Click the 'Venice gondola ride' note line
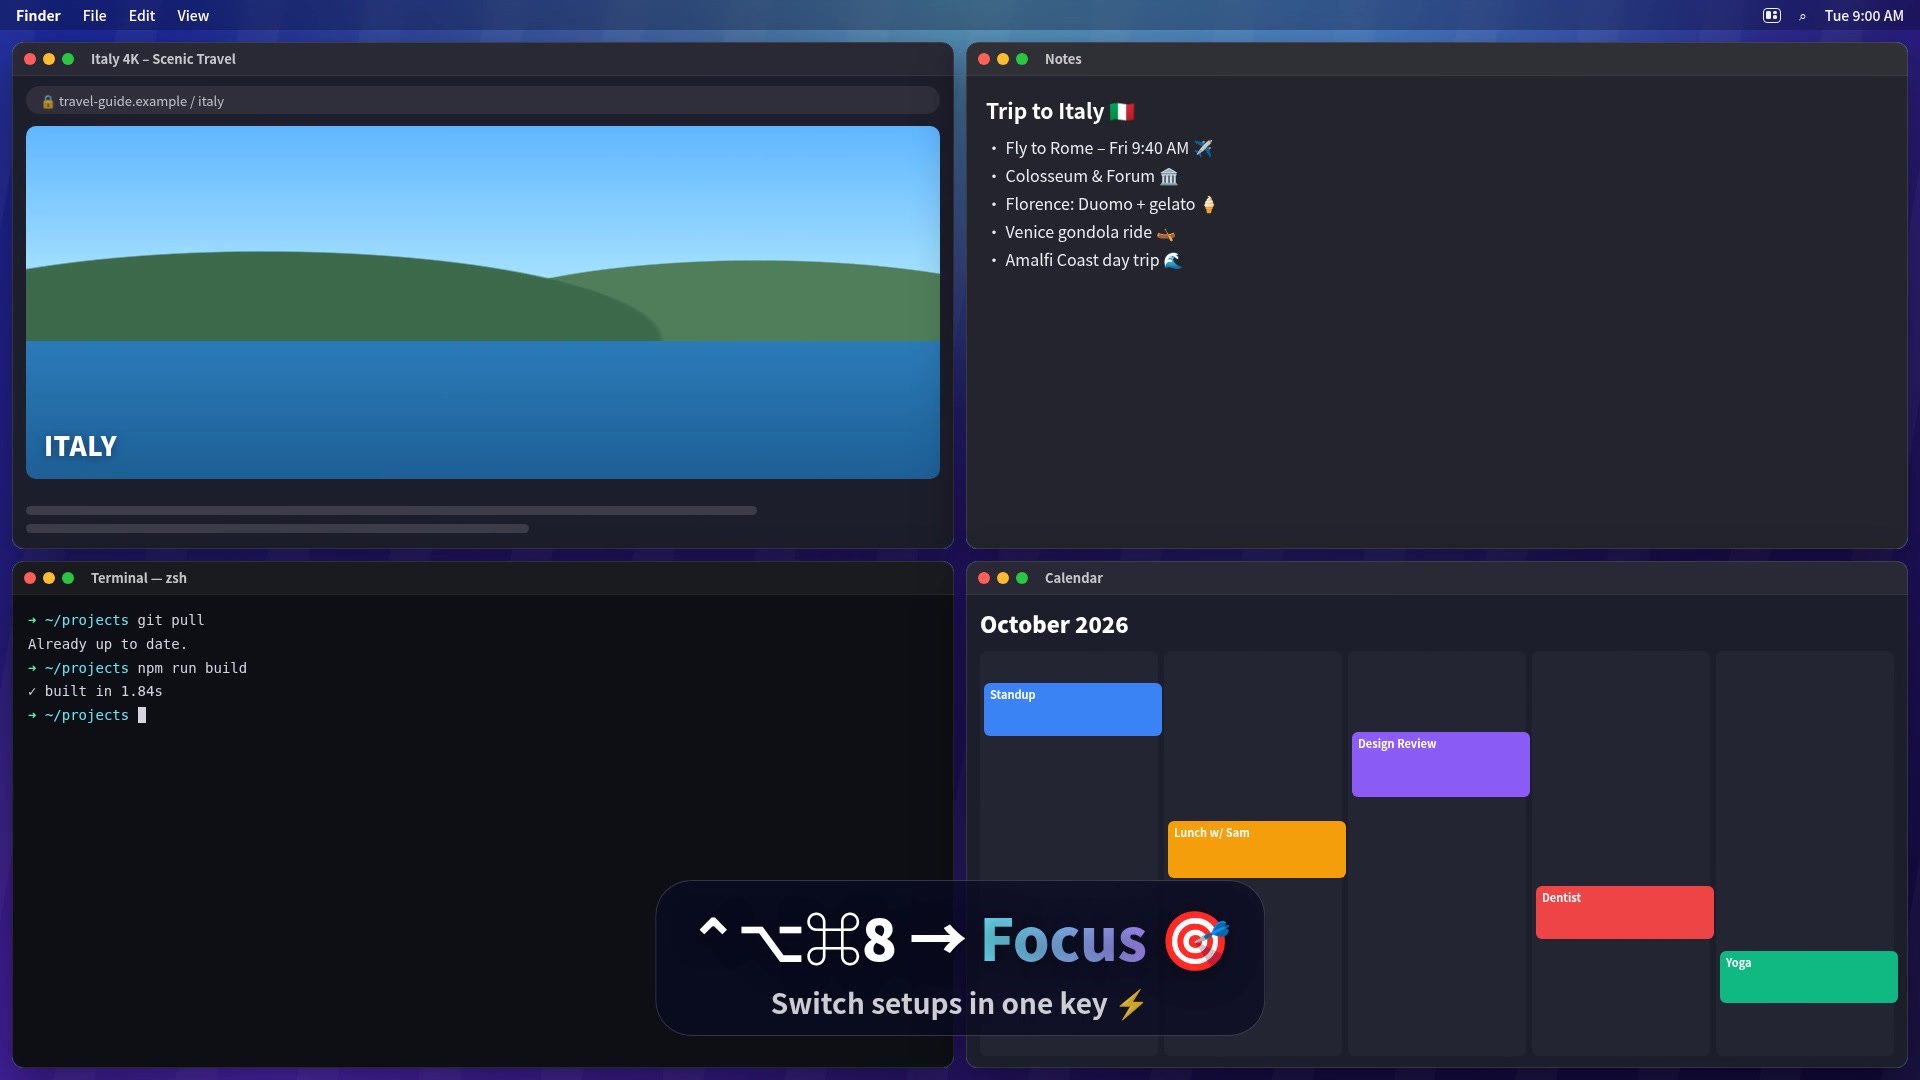Image resolution: width=1920 pixels, height=1080 pixels. click(x=1089, y=232)
